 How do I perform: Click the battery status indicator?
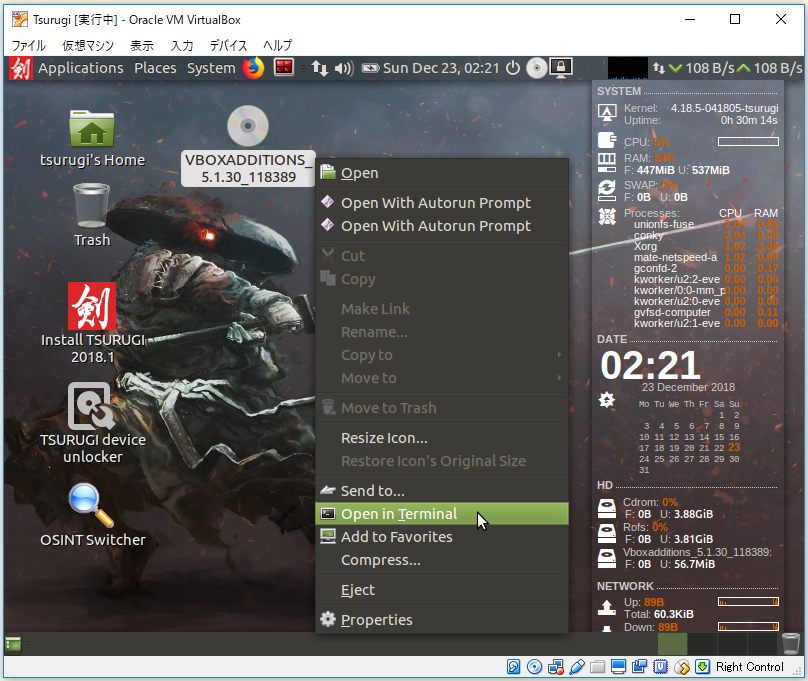pyautogui.click(x=370, y=68)
